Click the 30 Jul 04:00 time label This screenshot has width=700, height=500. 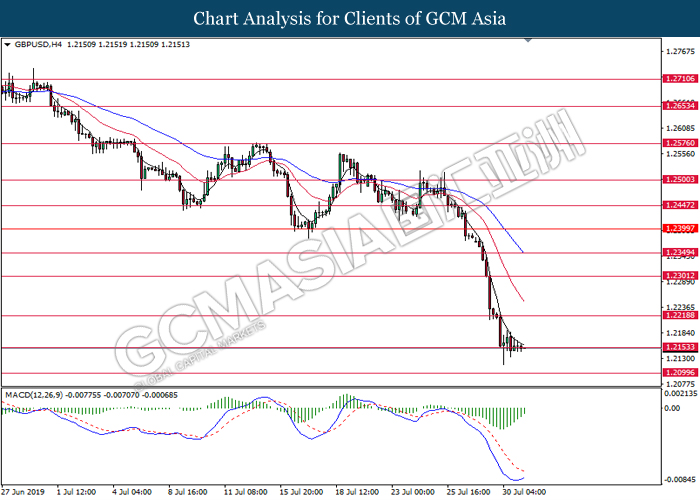pos(524,492)
